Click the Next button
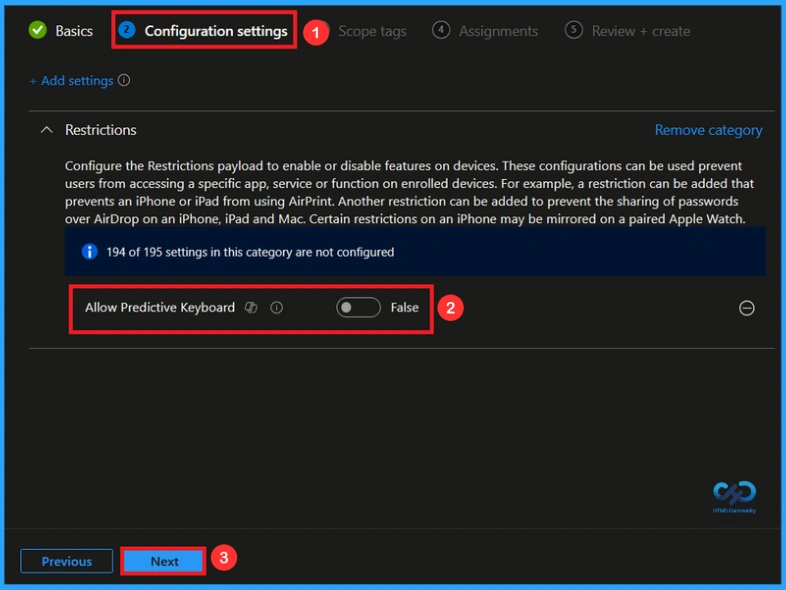 pos(164,561)
